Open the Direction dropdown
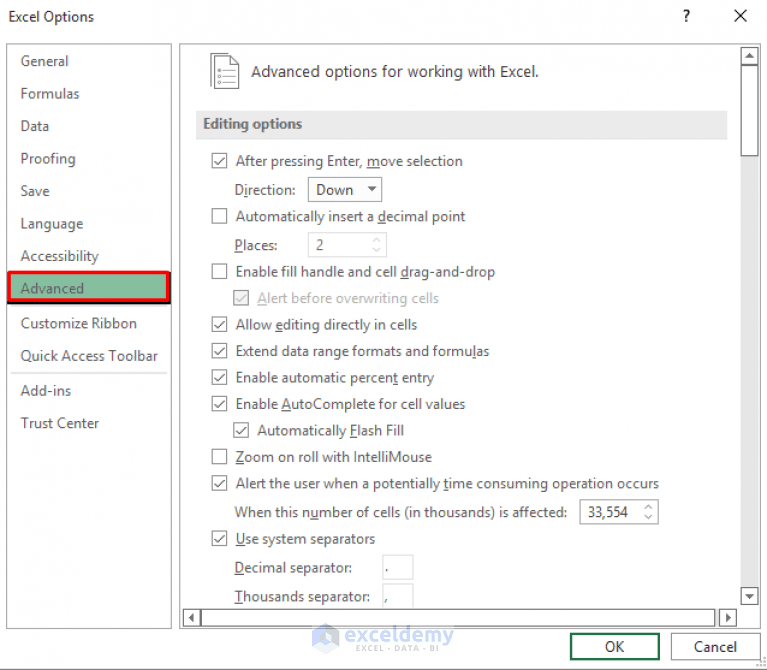 pyautogui.click(x=345, y=190)
